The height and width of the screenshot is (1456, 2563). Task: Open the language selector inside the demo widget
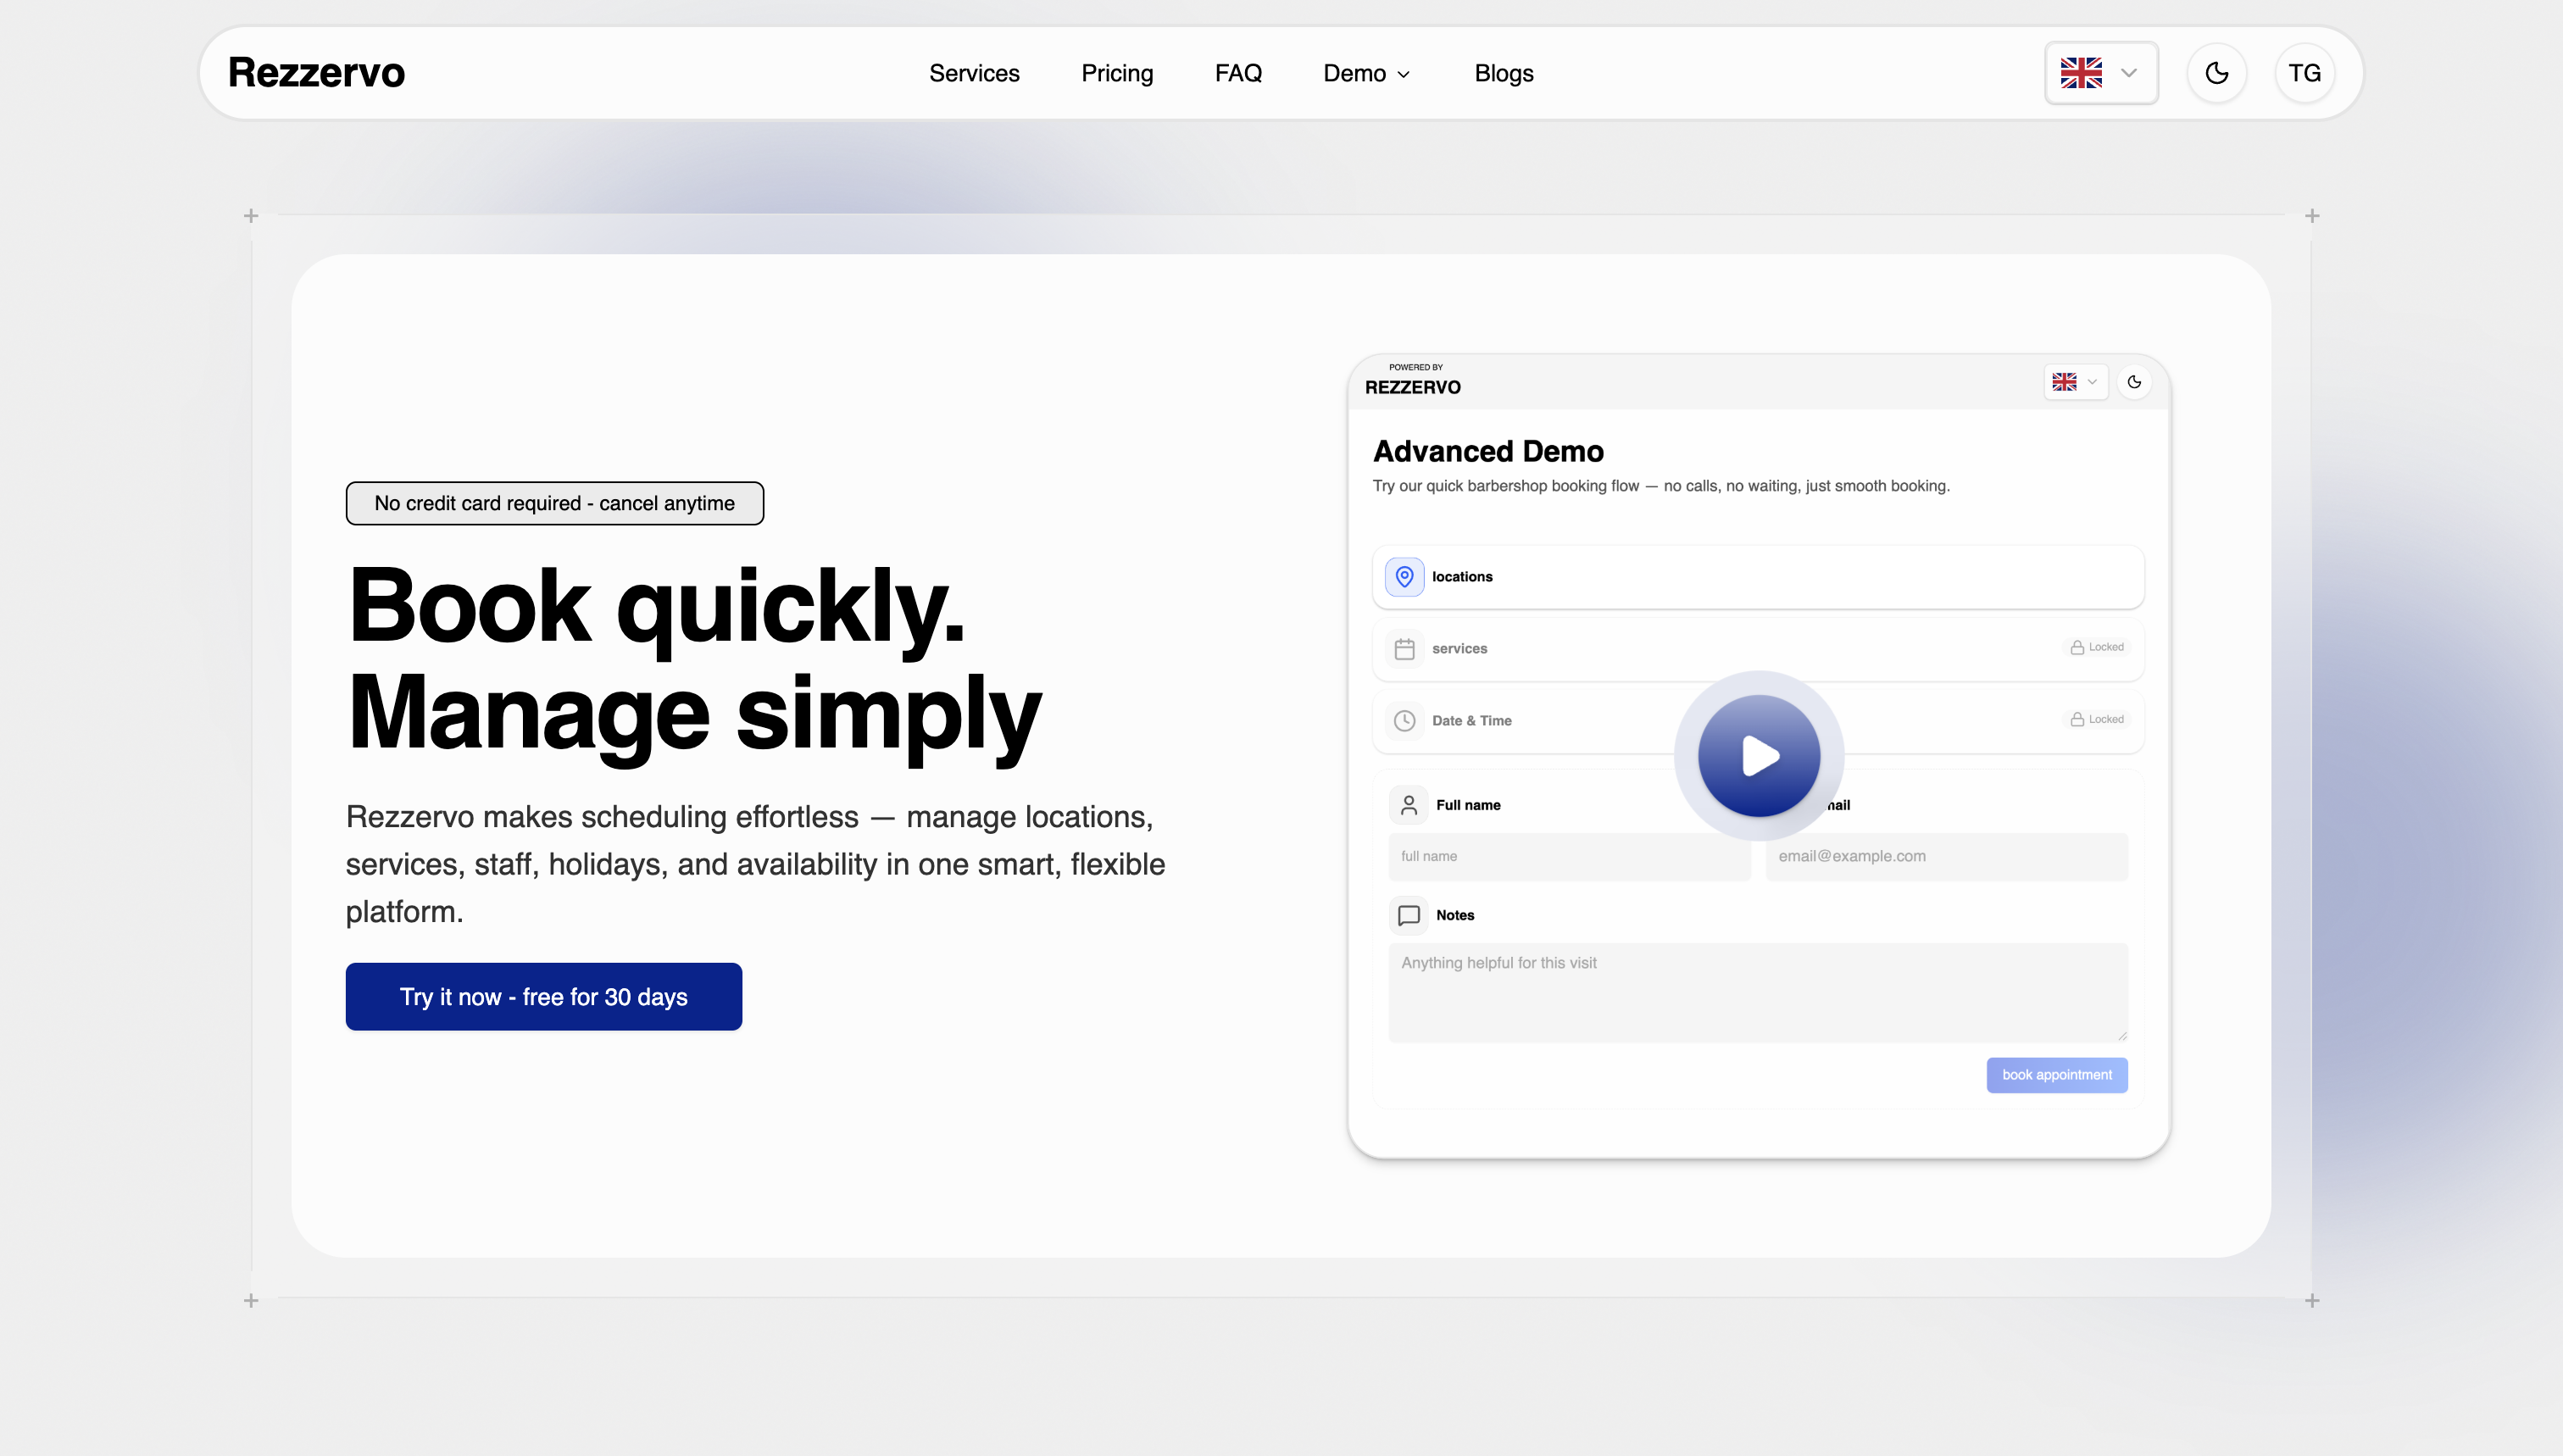tap(2075, 382)
